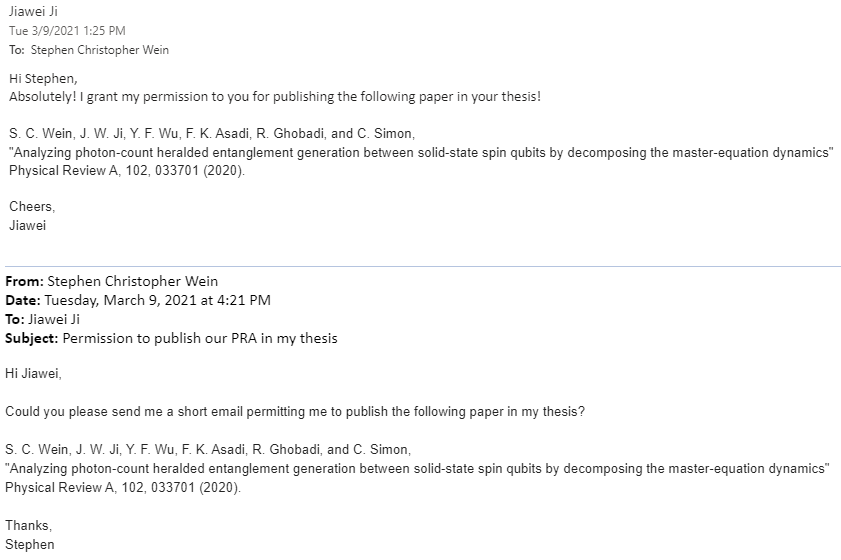
Task: Click the Jiawei signature in reply
Action: (27, 225)
